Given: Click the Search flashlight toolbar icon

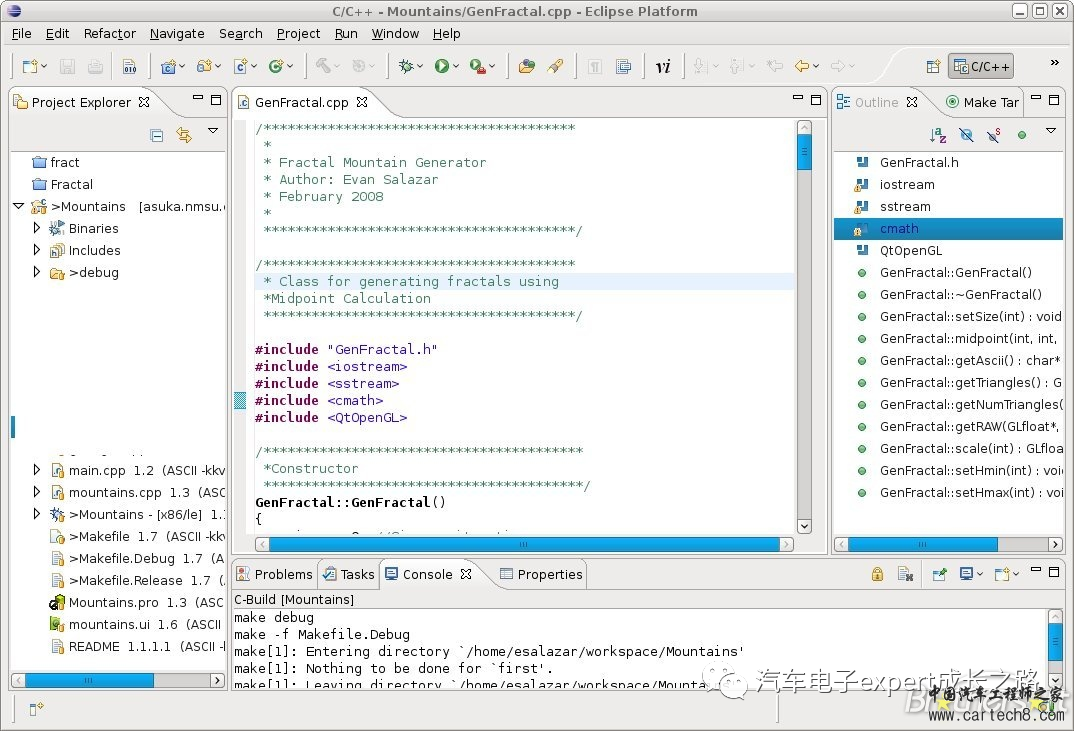Looking at the screenshot, I should 555,66.
